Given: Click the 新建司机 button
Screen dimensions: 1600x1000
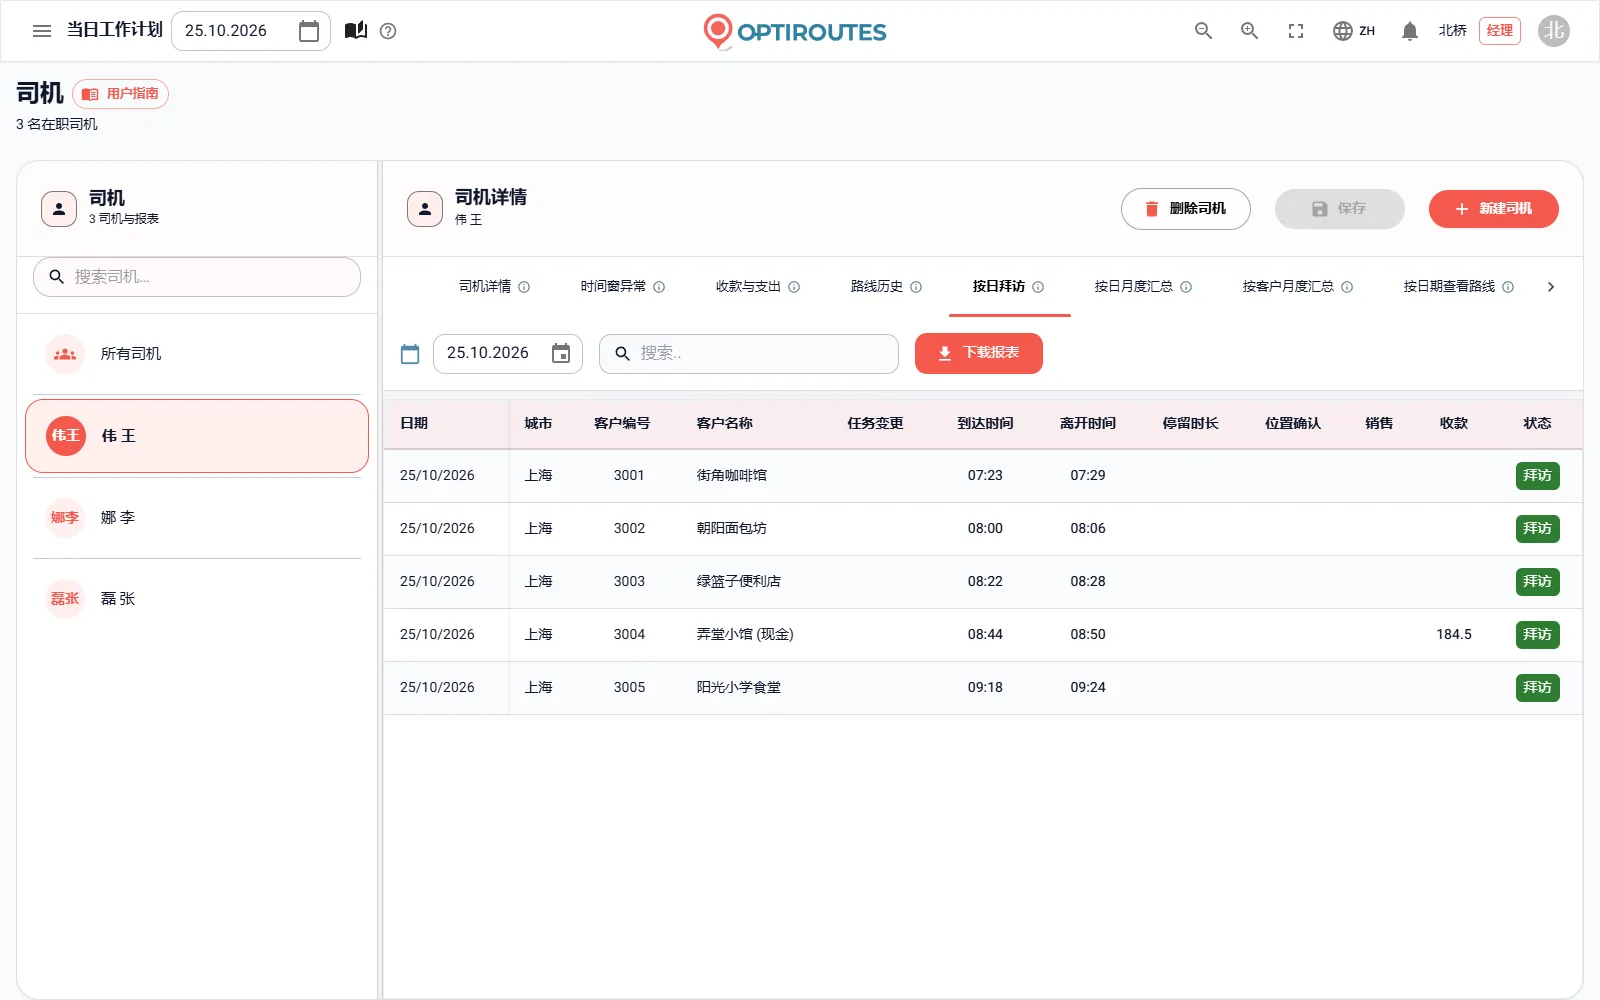Looking at the screenshot, I should pyautogui.click(x=1493, y=209).
